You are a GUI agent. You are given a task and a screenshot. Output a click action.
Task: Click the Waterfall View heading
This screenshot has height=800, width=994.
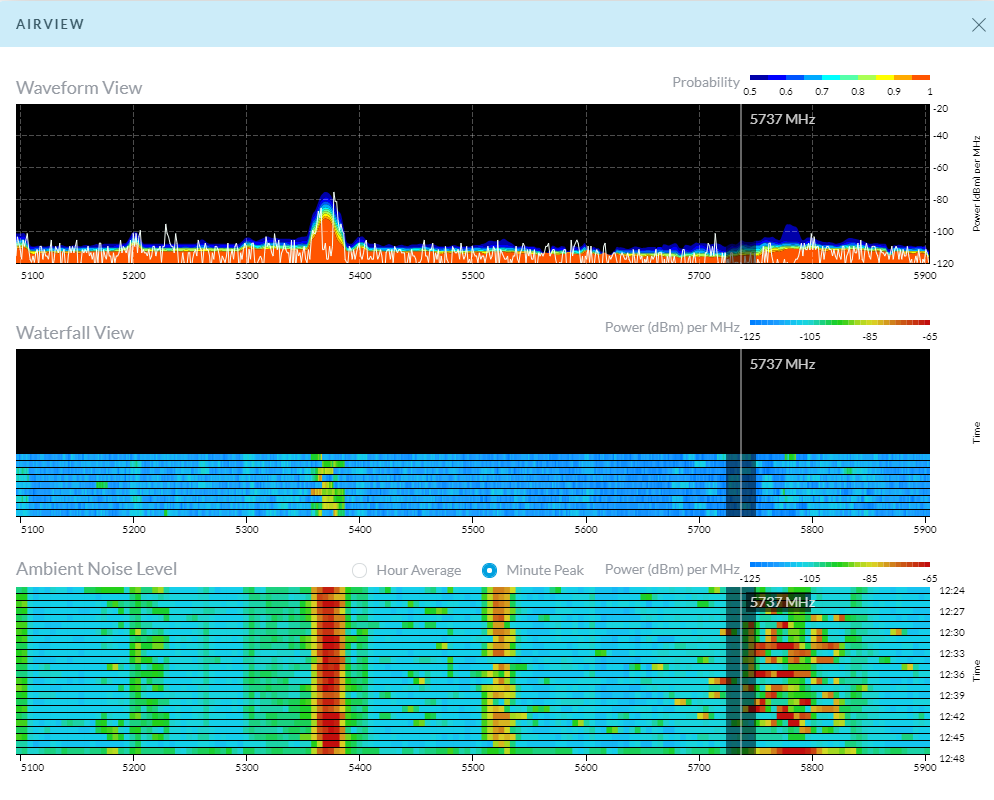[x=75, y=333]
